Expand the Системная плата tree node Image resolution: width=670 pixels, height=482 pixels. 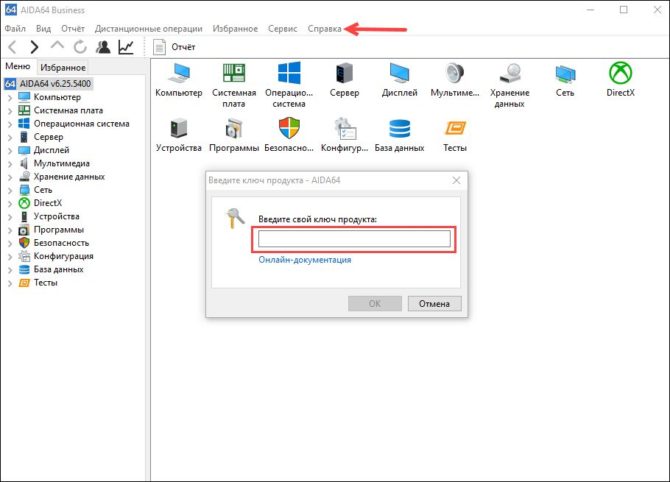[10, 111]
